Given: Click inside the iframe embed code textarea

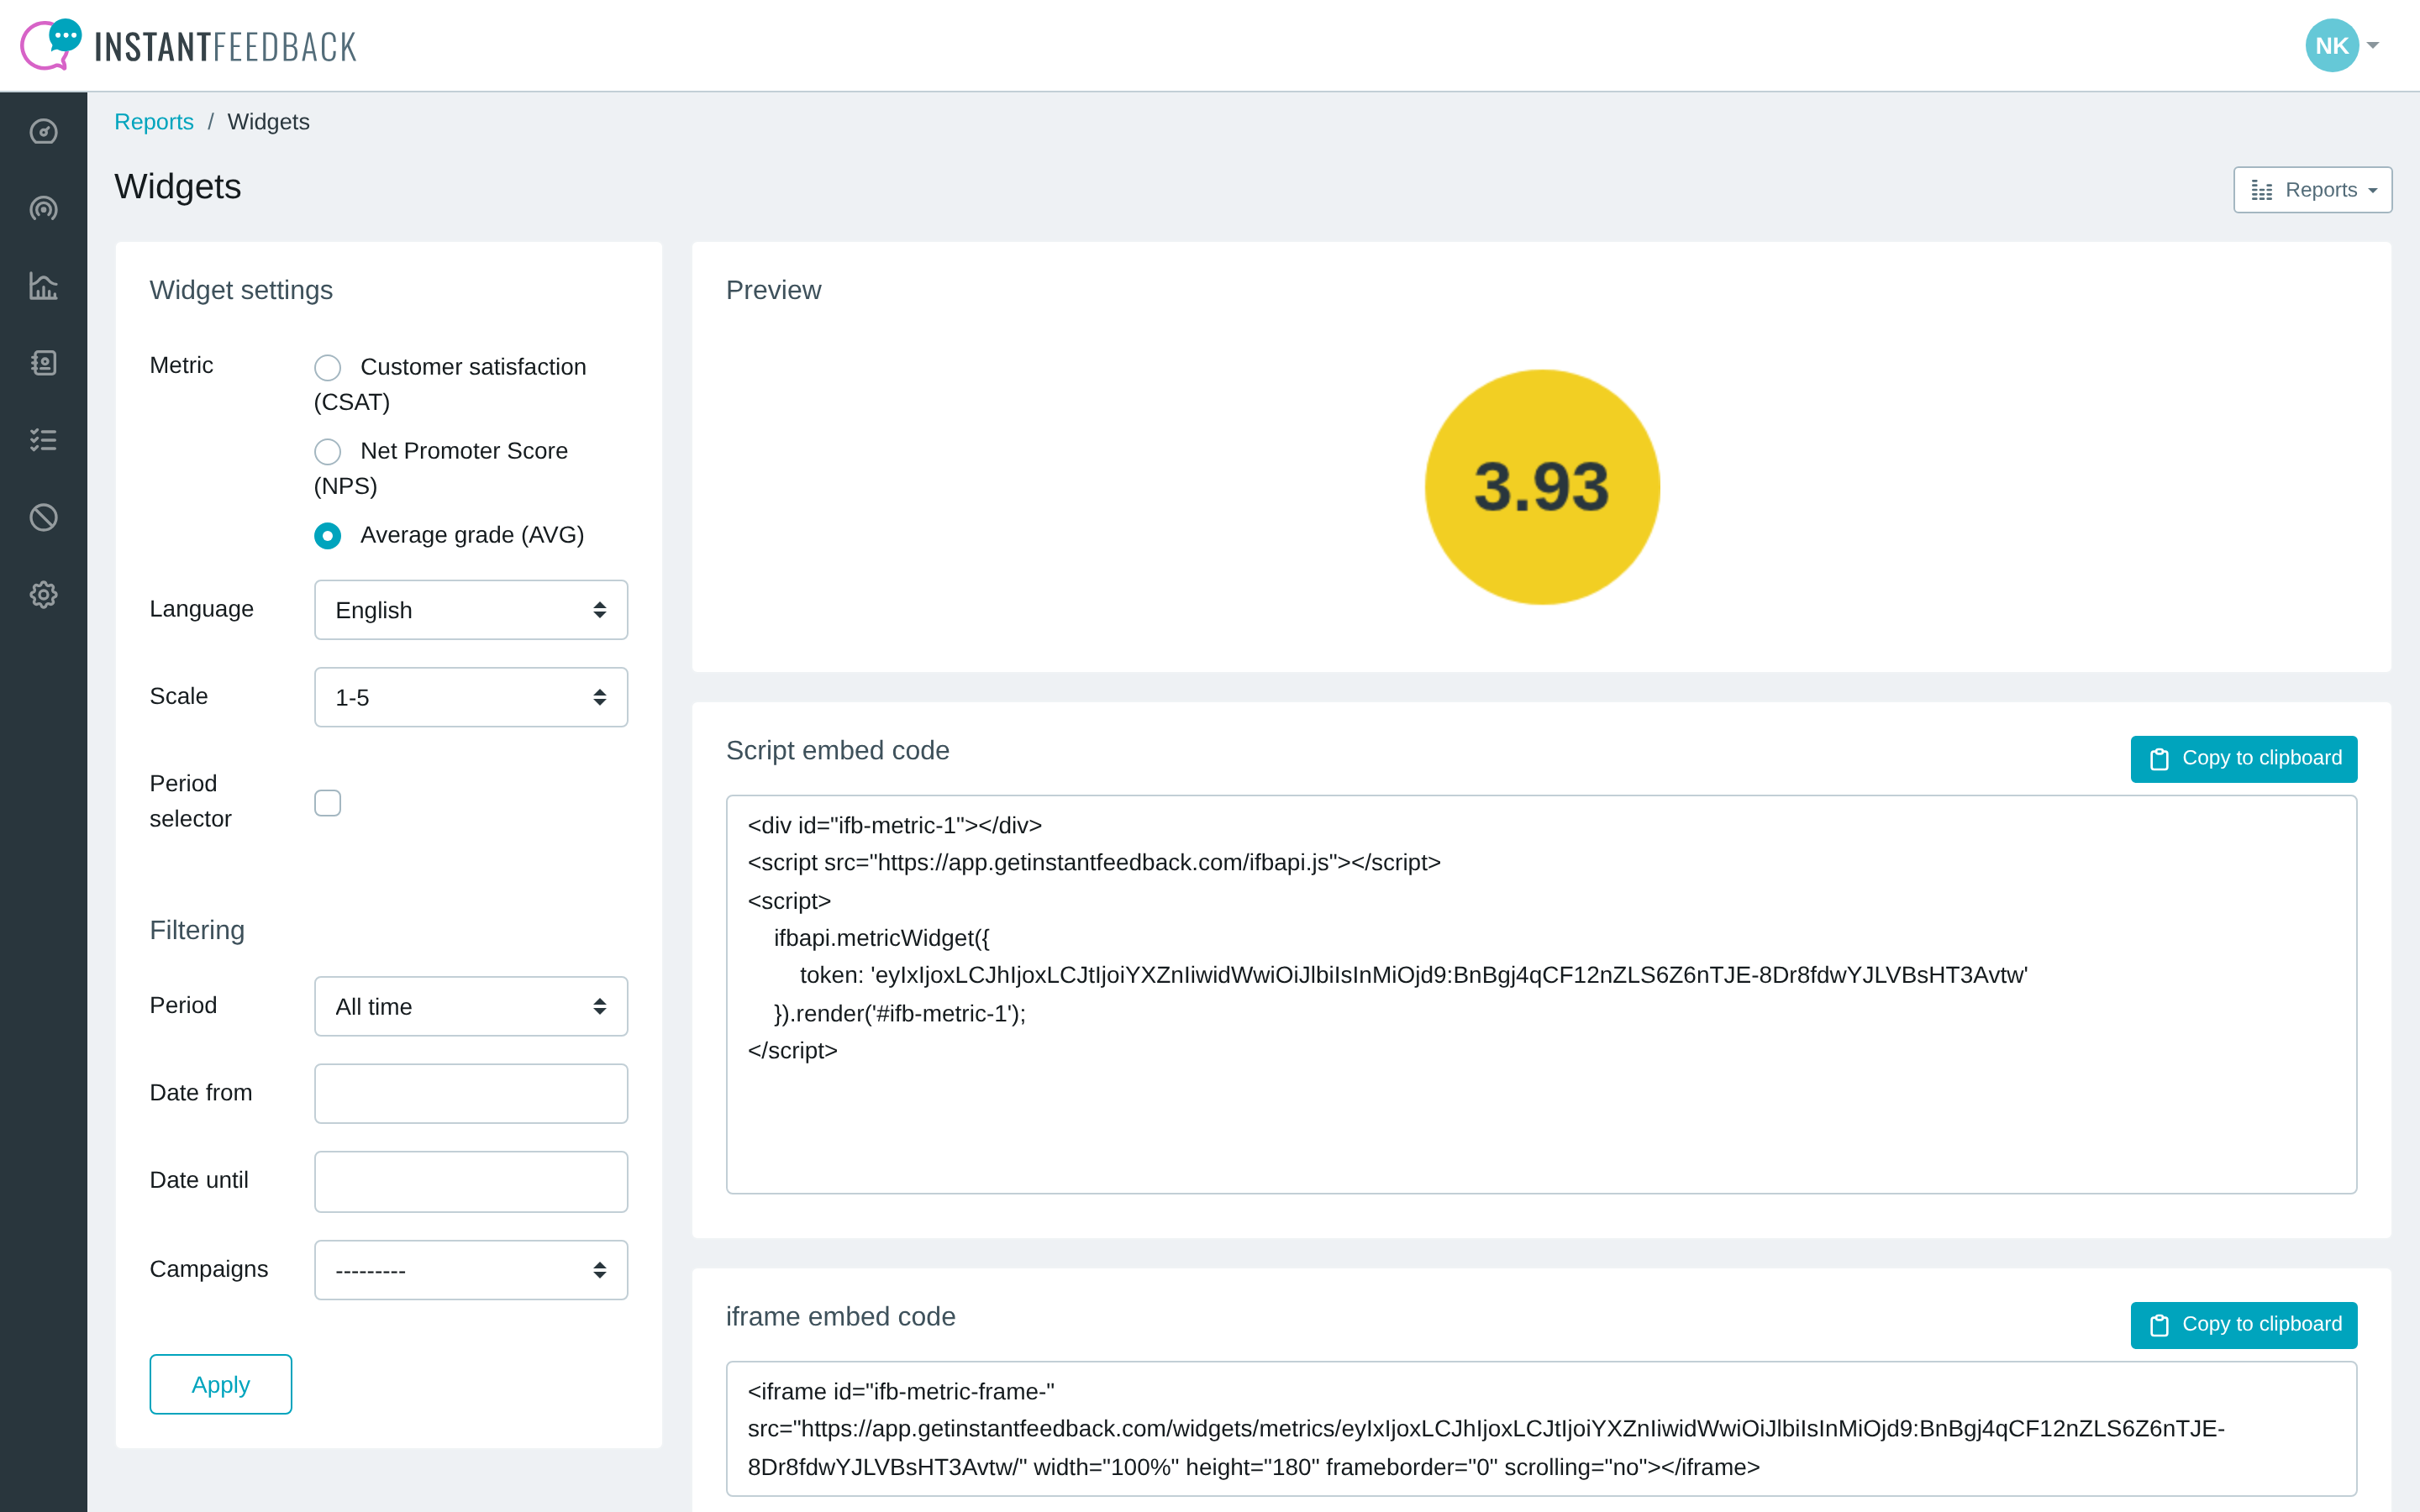Looking at the screenshot, I should pos(1541,1429).
